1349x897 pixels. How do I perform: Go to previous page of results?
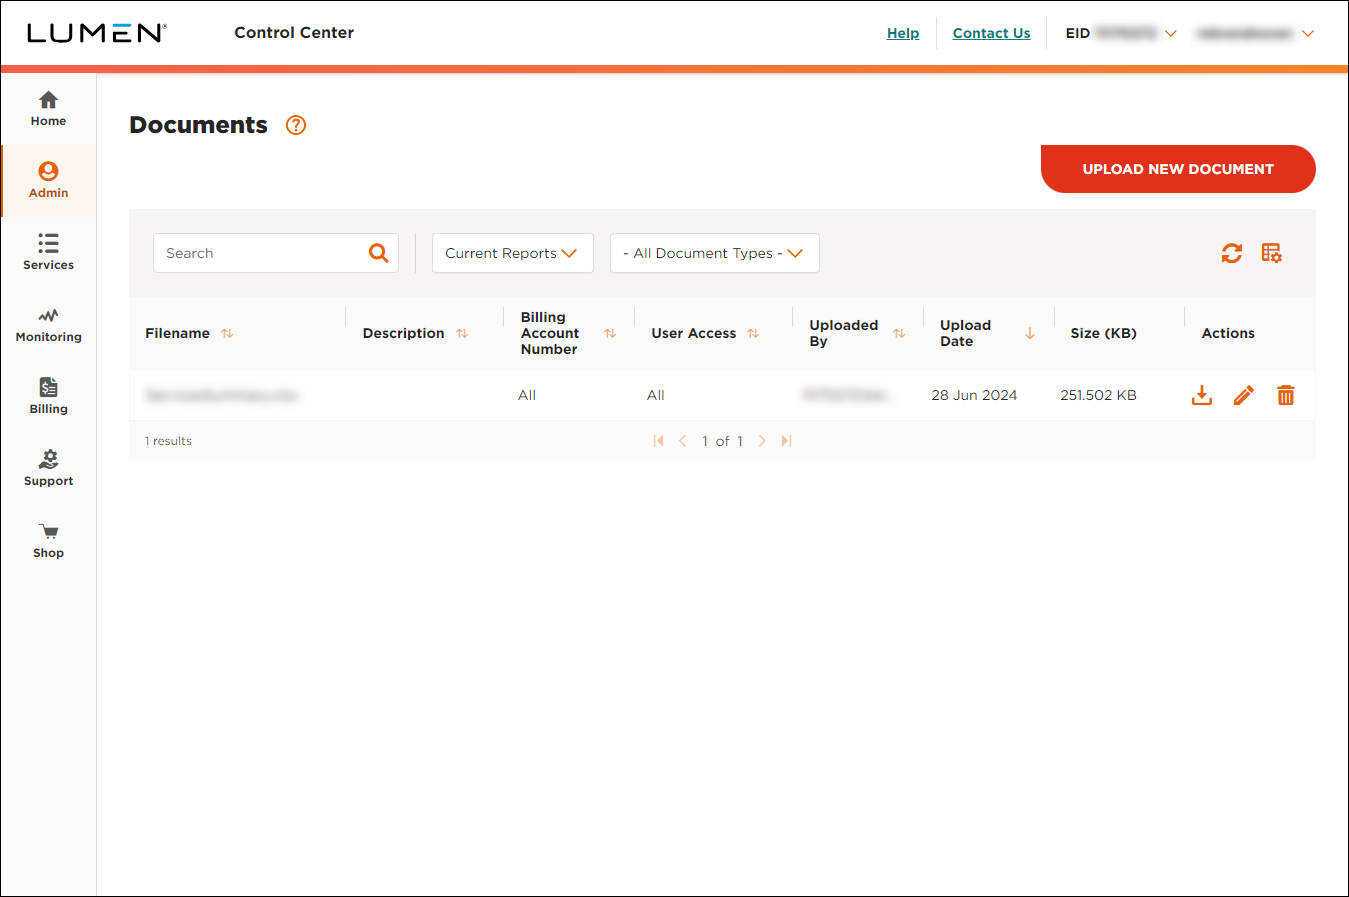[x=682, y=441]
